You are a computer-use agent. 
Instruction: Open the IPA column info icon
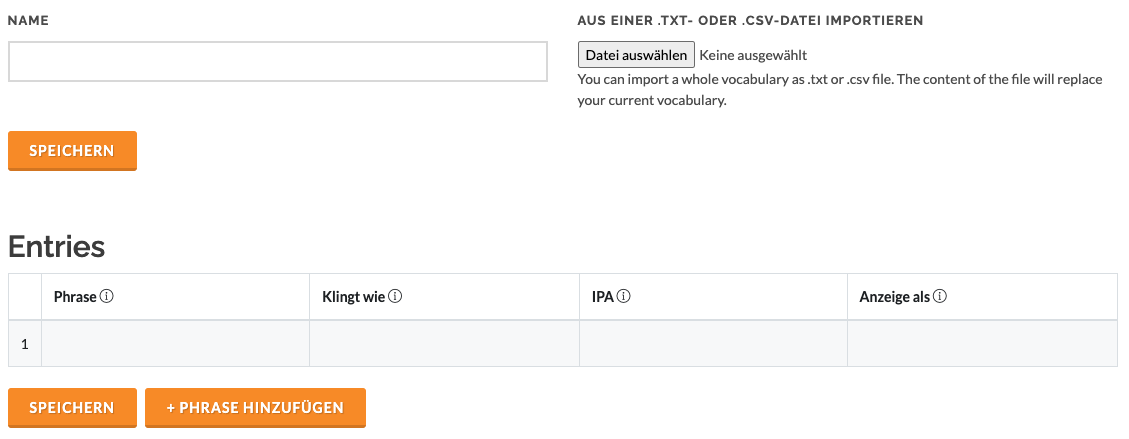[x=624, y=297]
